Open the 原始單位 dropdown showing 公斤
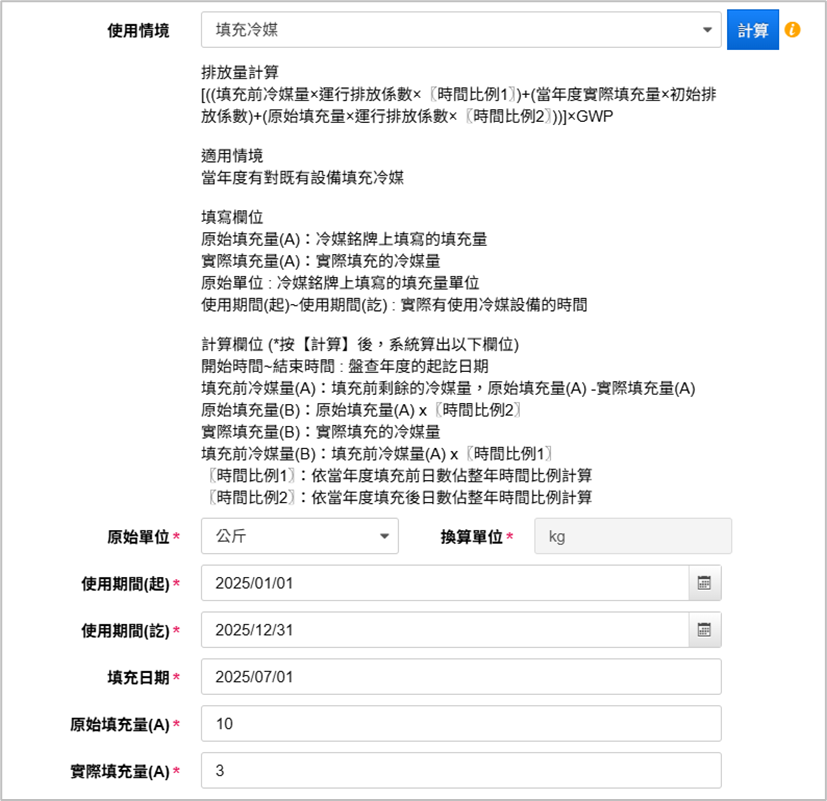This screenshot has width=827, height=801. point(299,536)
